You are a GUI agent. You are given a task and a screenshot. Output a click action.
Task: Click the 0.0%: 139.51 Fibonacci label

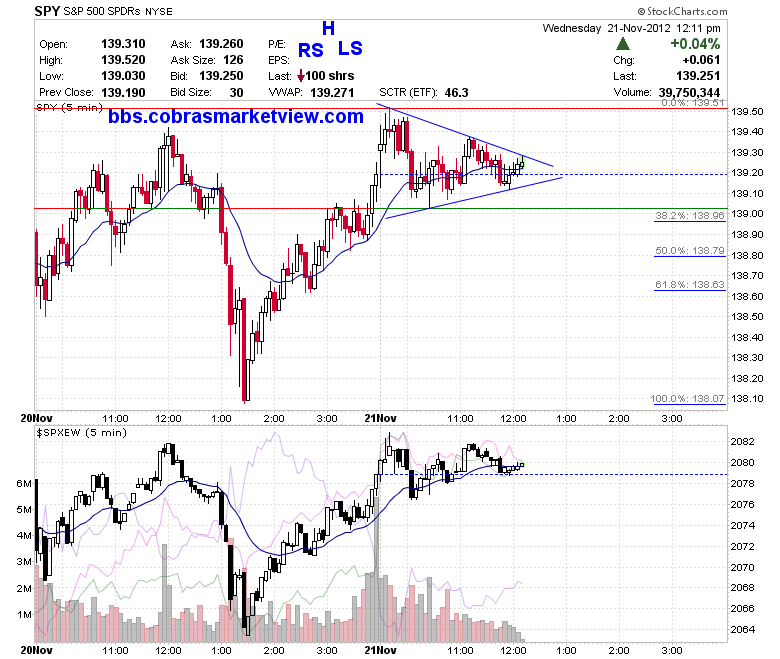693,103
